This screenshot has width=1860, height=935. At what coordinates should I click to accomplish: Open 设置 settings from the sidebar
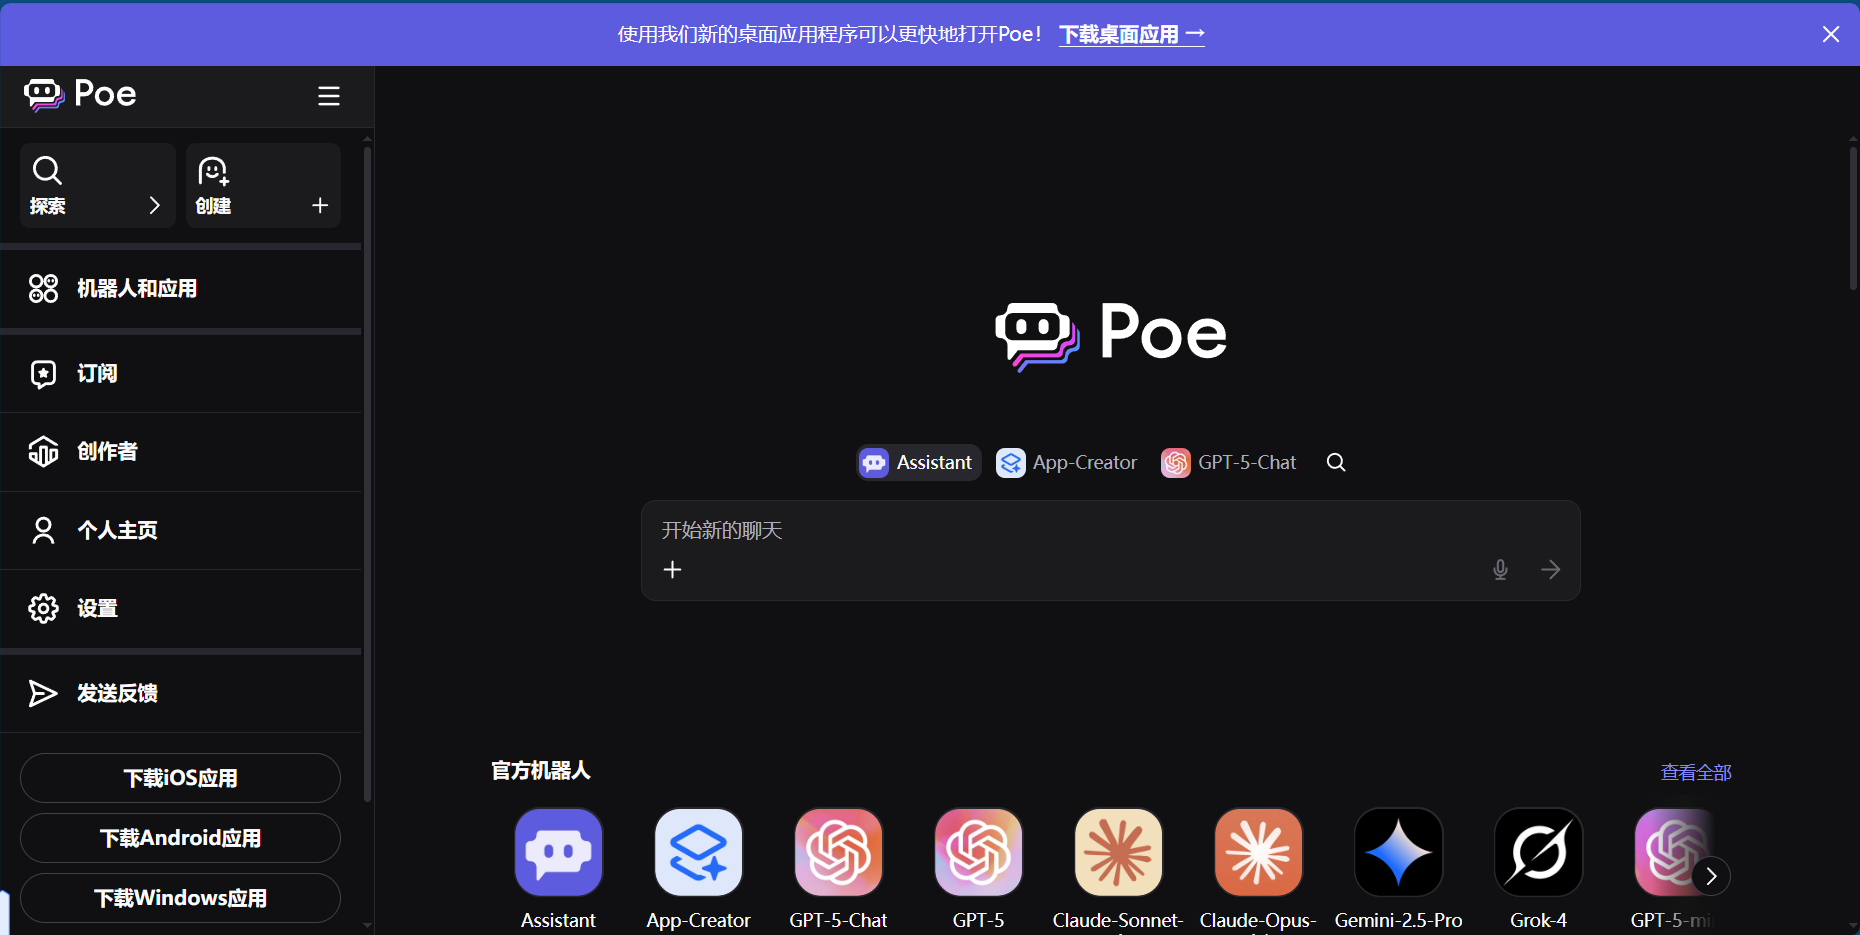181,608
